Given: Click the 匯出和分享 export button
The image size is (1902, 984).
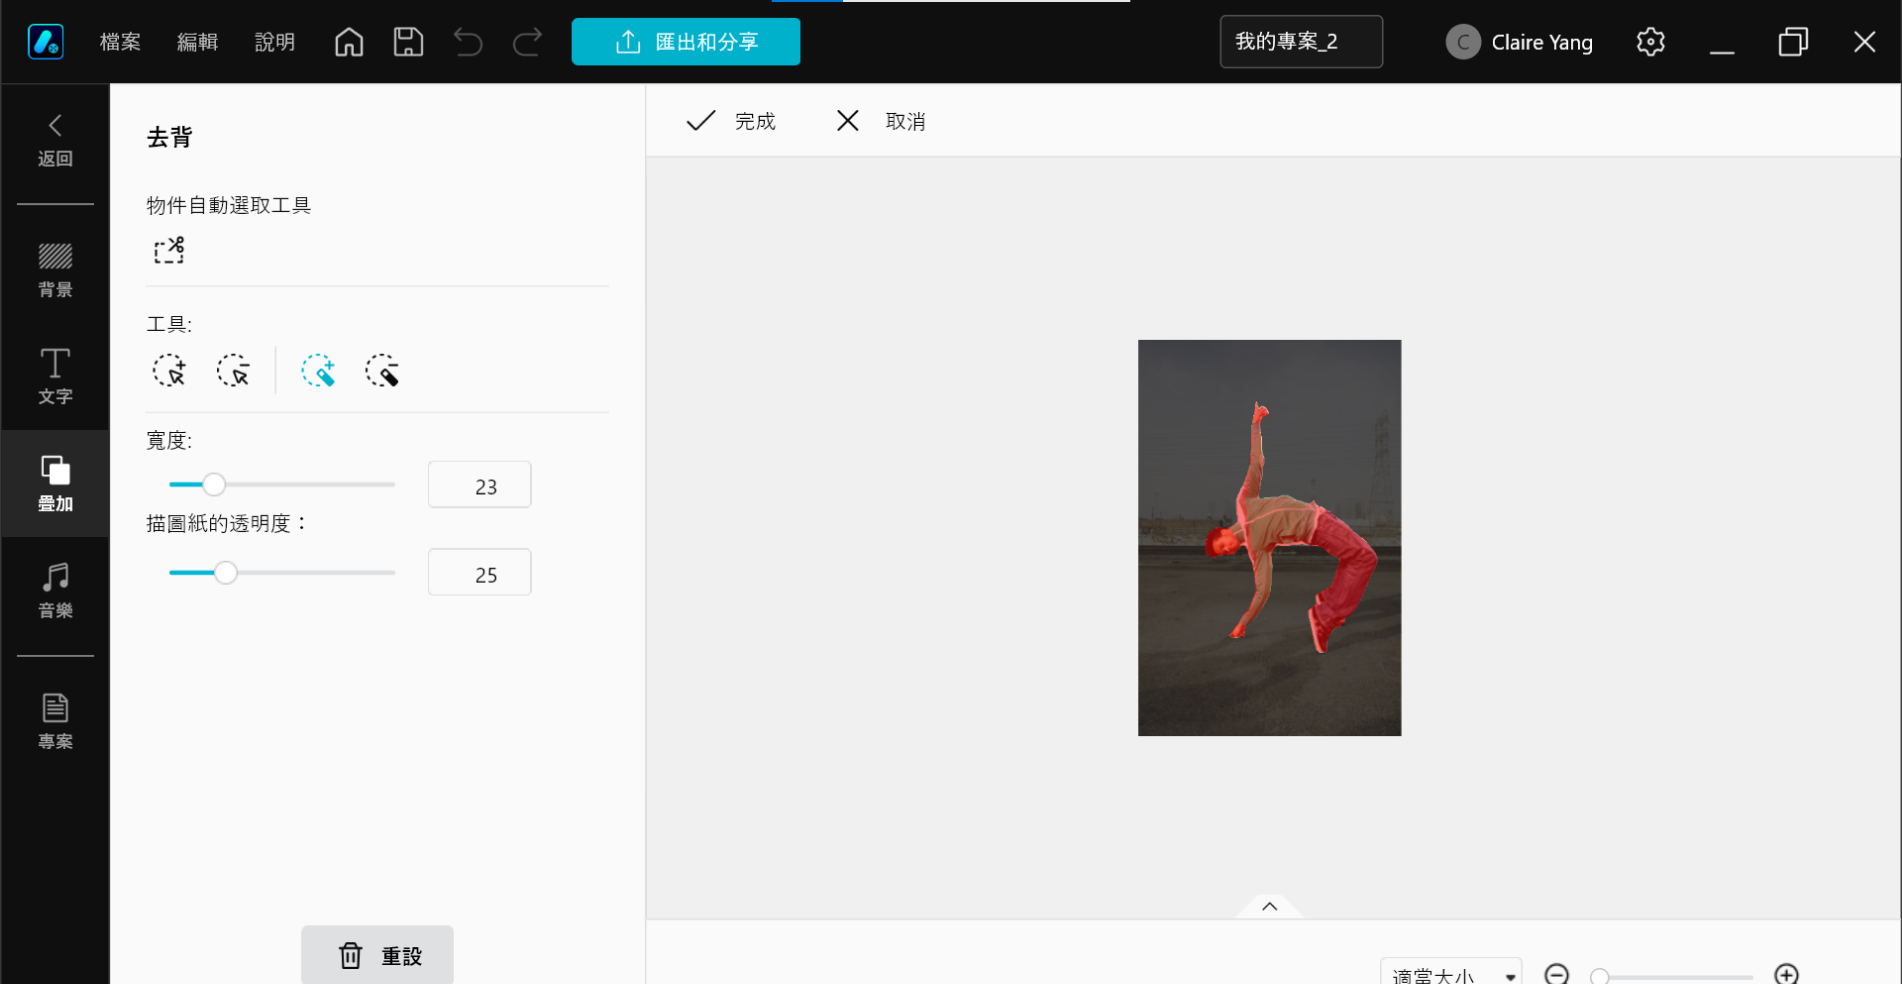Looking at the screenshot, I should [x=686, y=42].
